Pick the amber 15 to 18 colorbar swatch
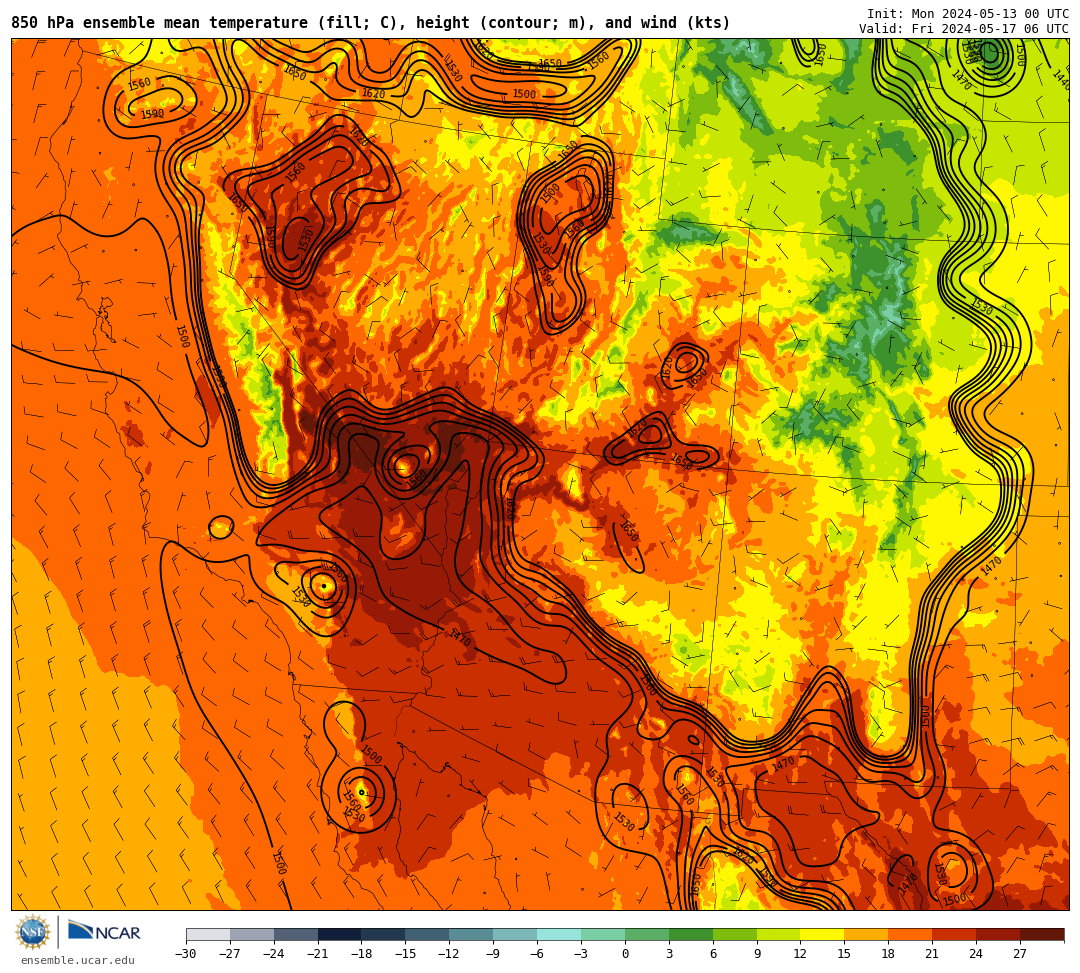 866,934
